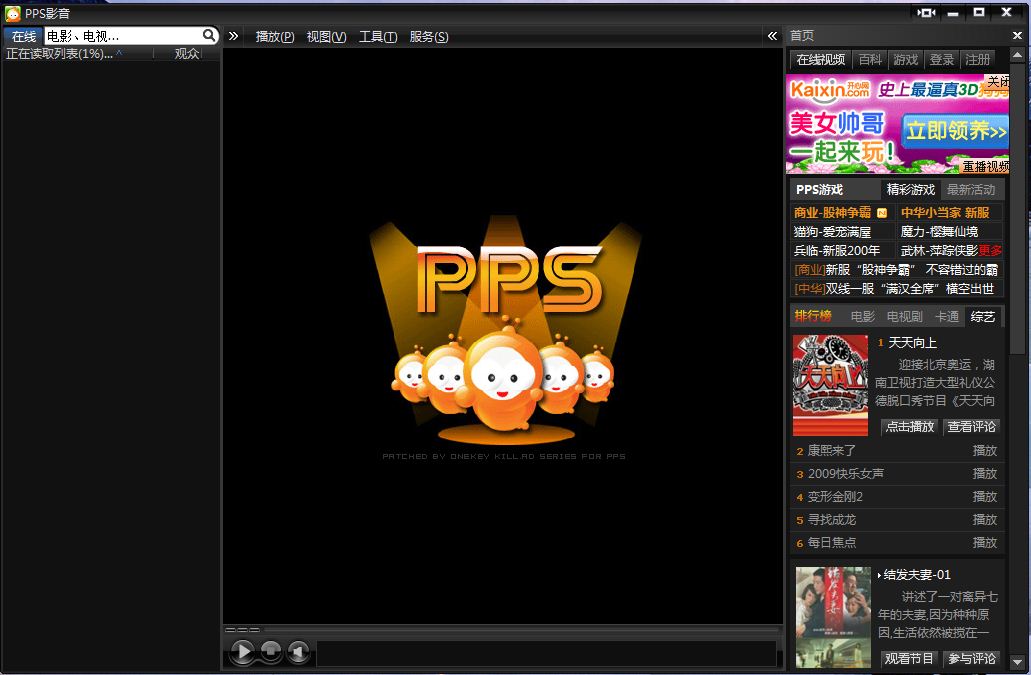Sort list by 观众 column header
This screenshot has width=1031, height=675.
click(x=187, y=54)
